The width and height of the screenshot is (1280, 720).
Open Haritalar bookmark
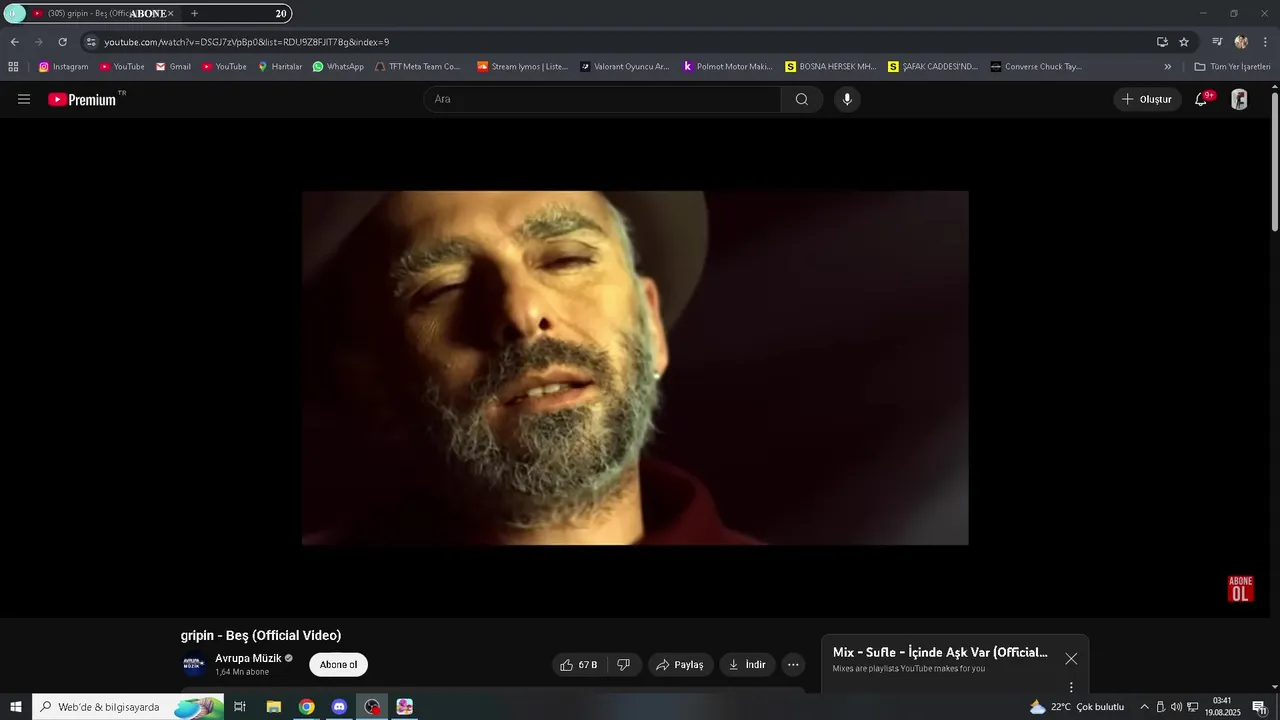pos(280,67)
